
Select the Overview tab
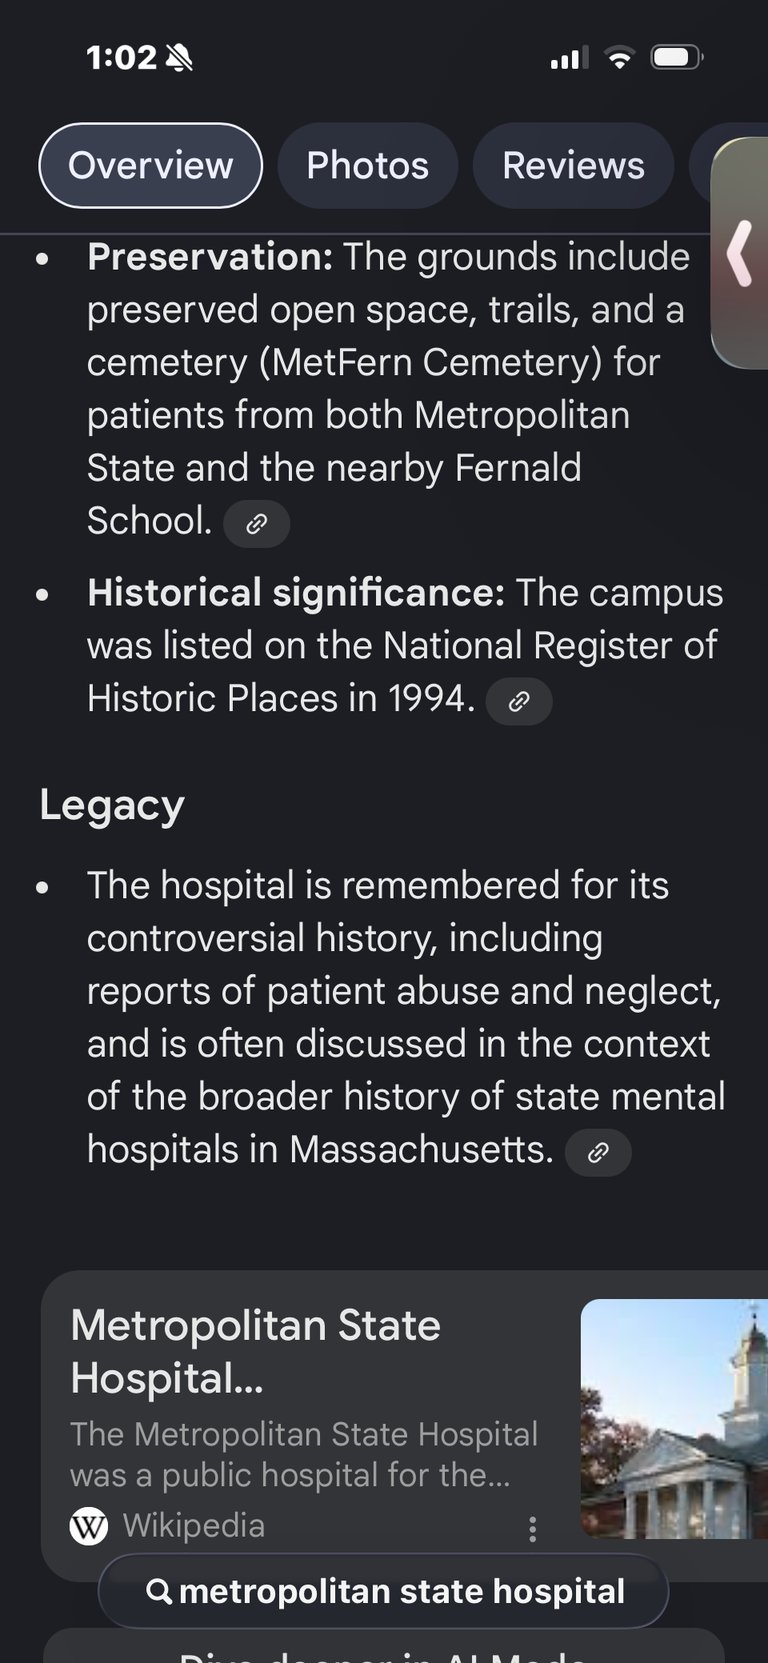pyautogui.click(x=150, y=166)
